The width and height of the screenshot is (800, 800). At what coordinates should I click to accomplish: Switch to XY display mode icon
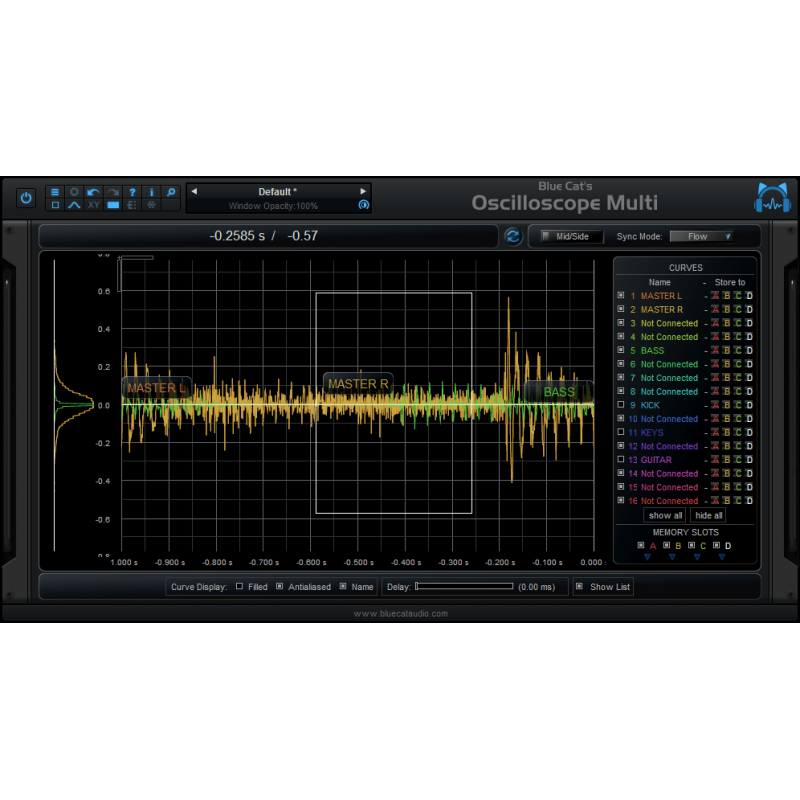(93, 205)
